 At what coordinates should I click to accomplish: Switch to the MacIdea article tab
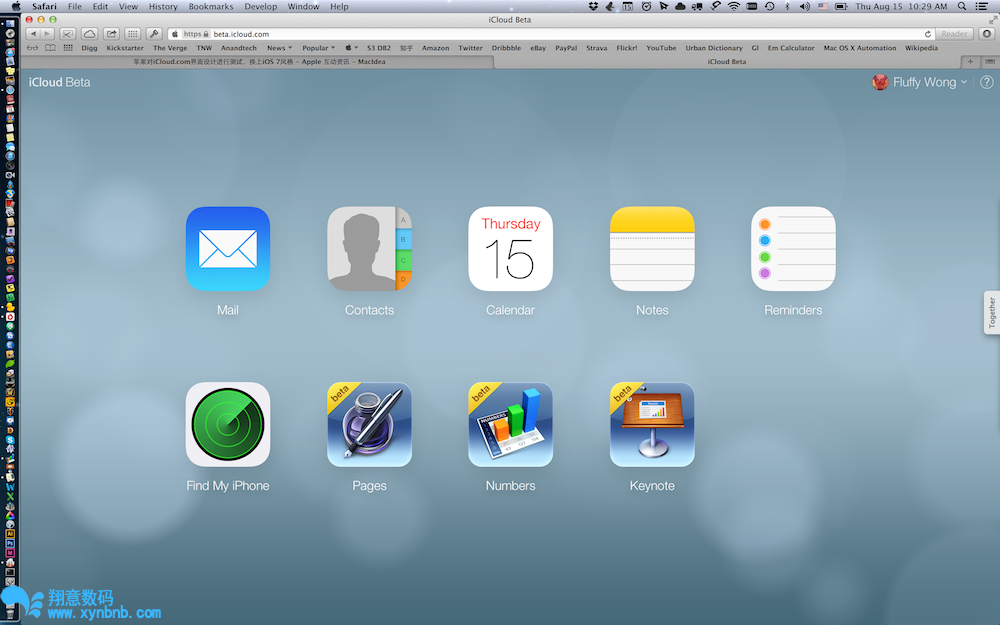pos(258,62)
